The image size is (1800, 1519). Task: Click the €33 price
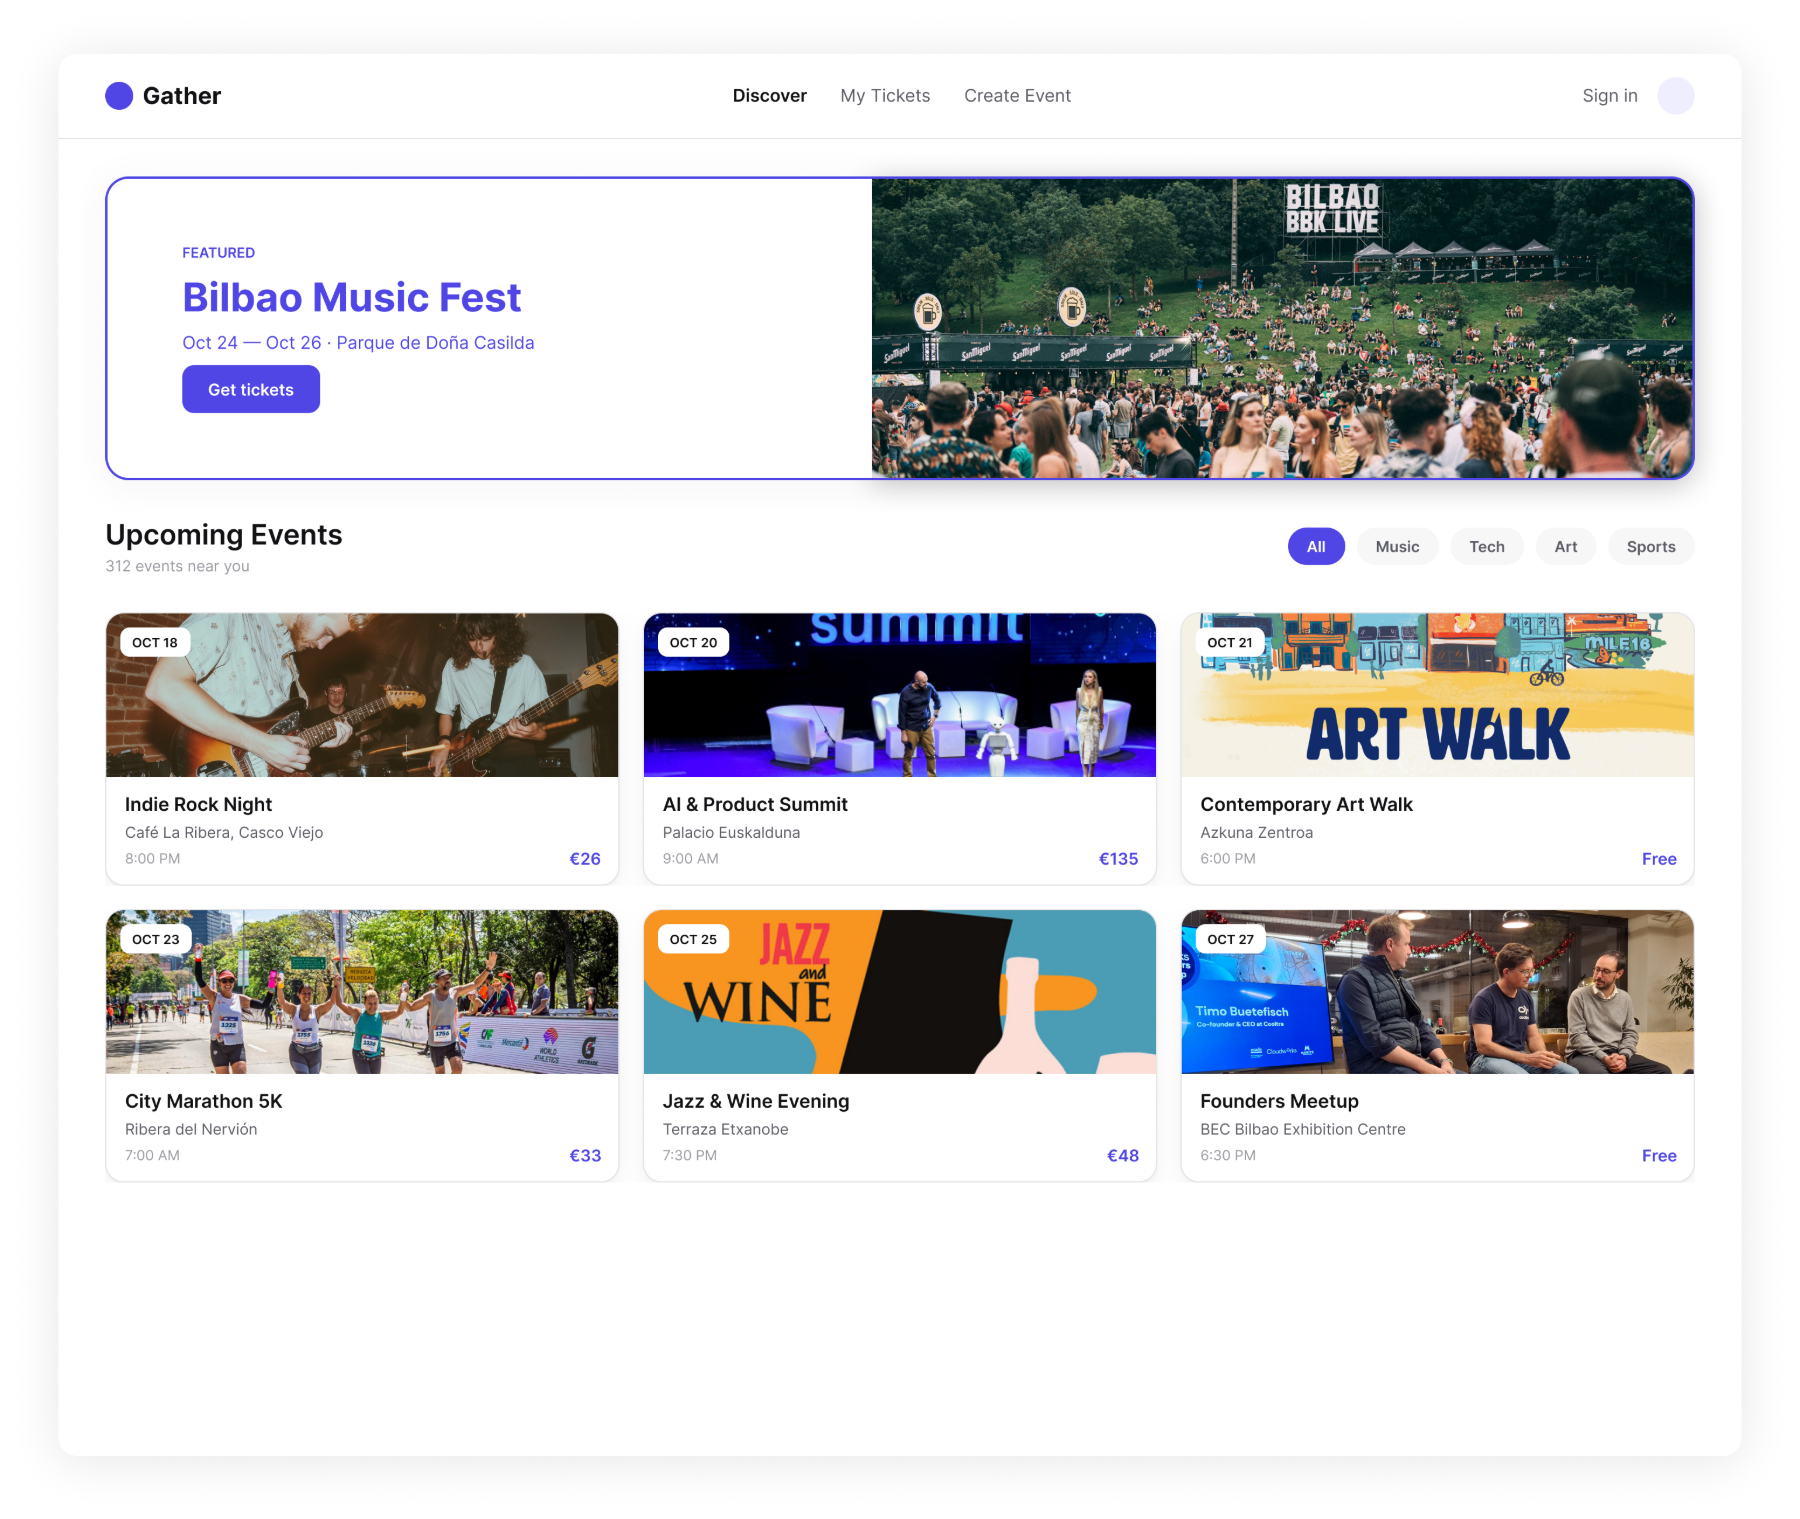tap(585, 1156)
